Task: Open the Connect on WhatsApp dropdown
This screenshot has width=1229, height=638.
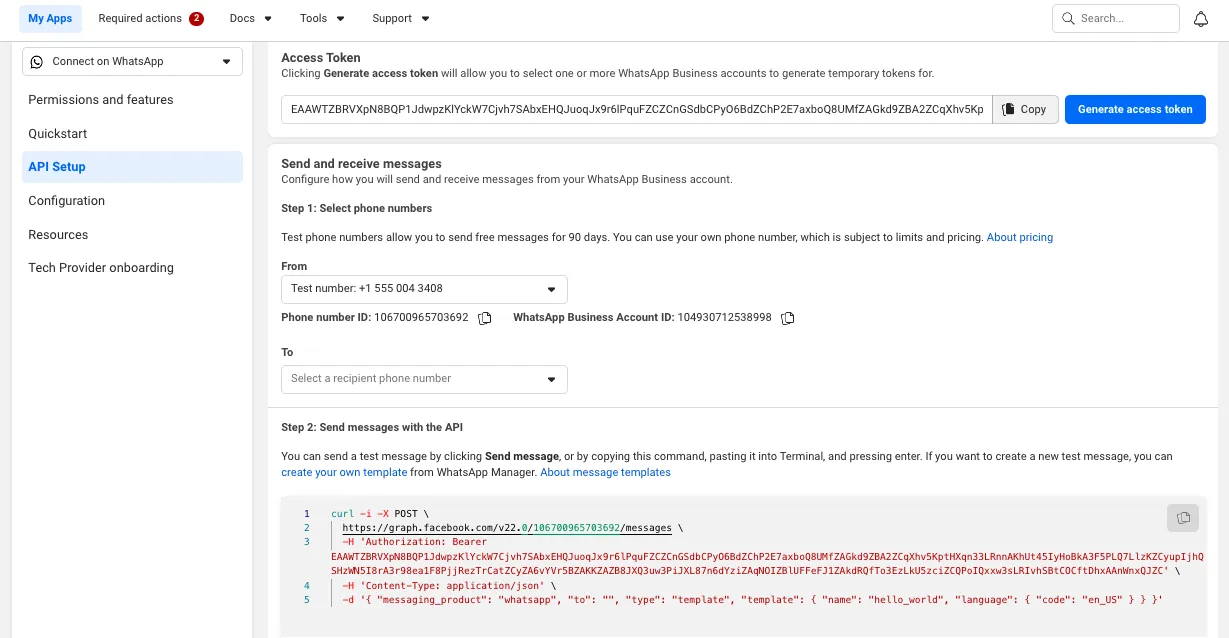Action: [132, 62]
